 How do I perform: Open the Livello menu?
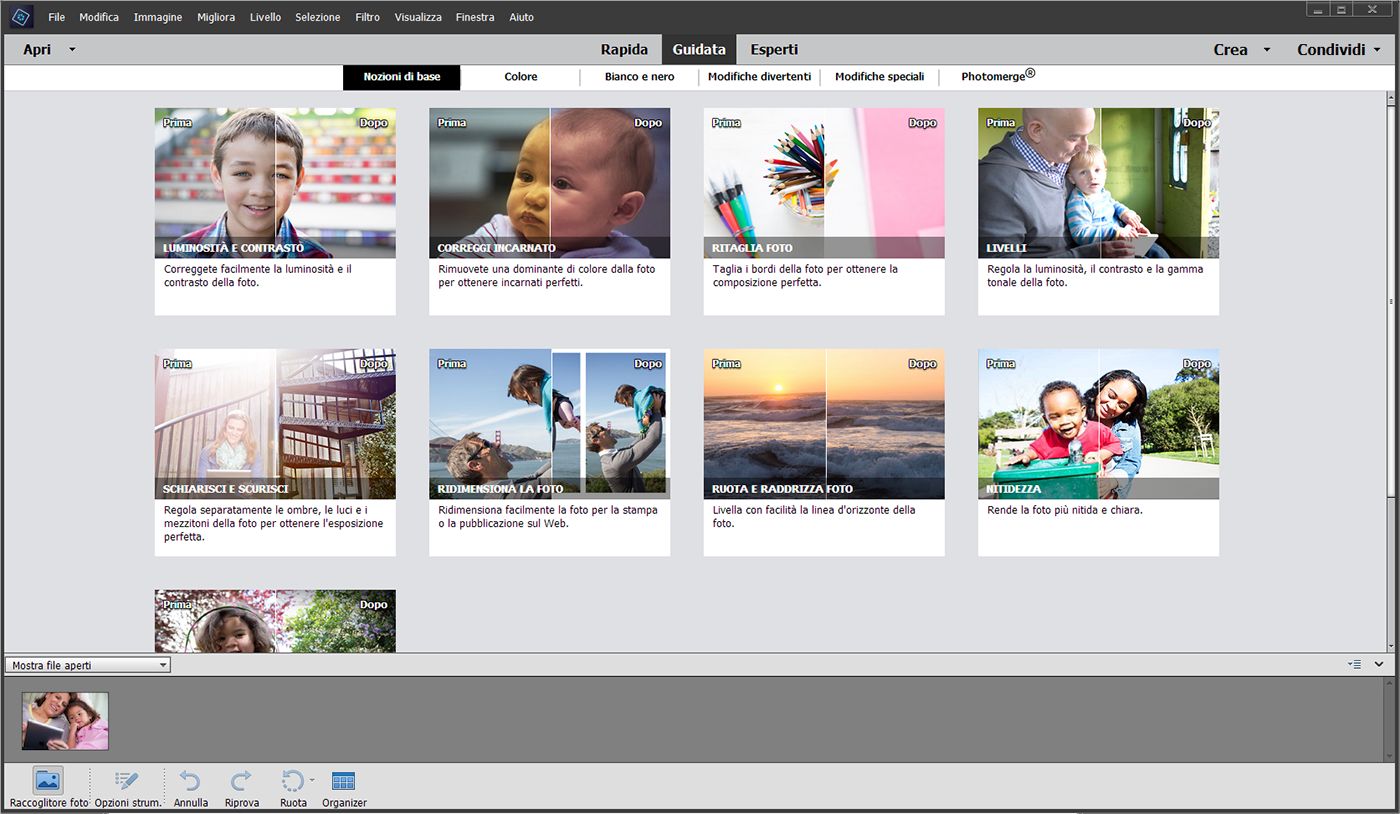pyautogui.click(x=265, y=17)
